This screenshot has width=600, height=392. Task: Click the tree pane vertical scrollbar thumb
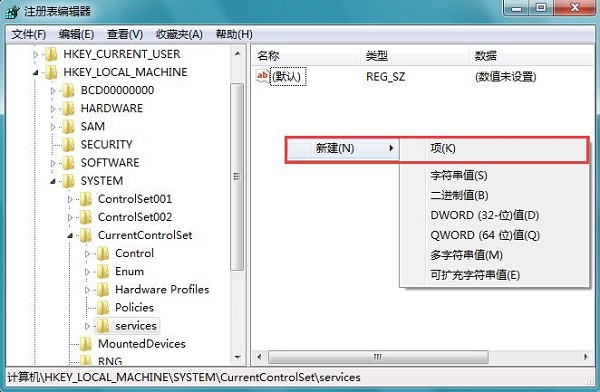(237, 177)
